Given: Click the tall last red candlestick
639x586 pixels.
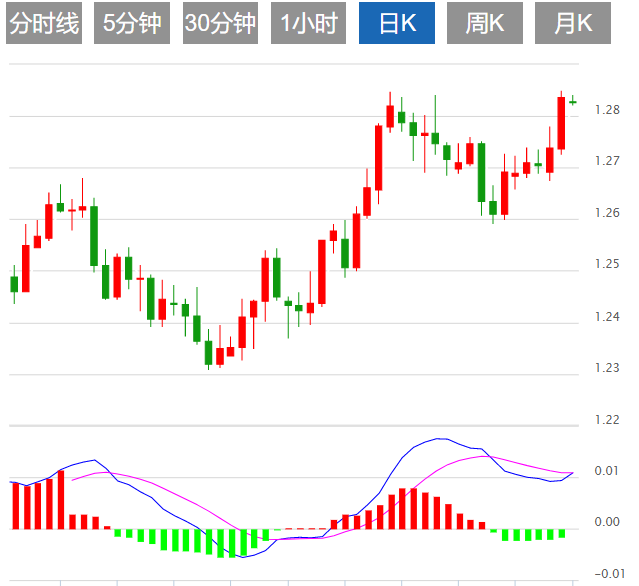Looking at the screenshot, I should pos(561,123).
